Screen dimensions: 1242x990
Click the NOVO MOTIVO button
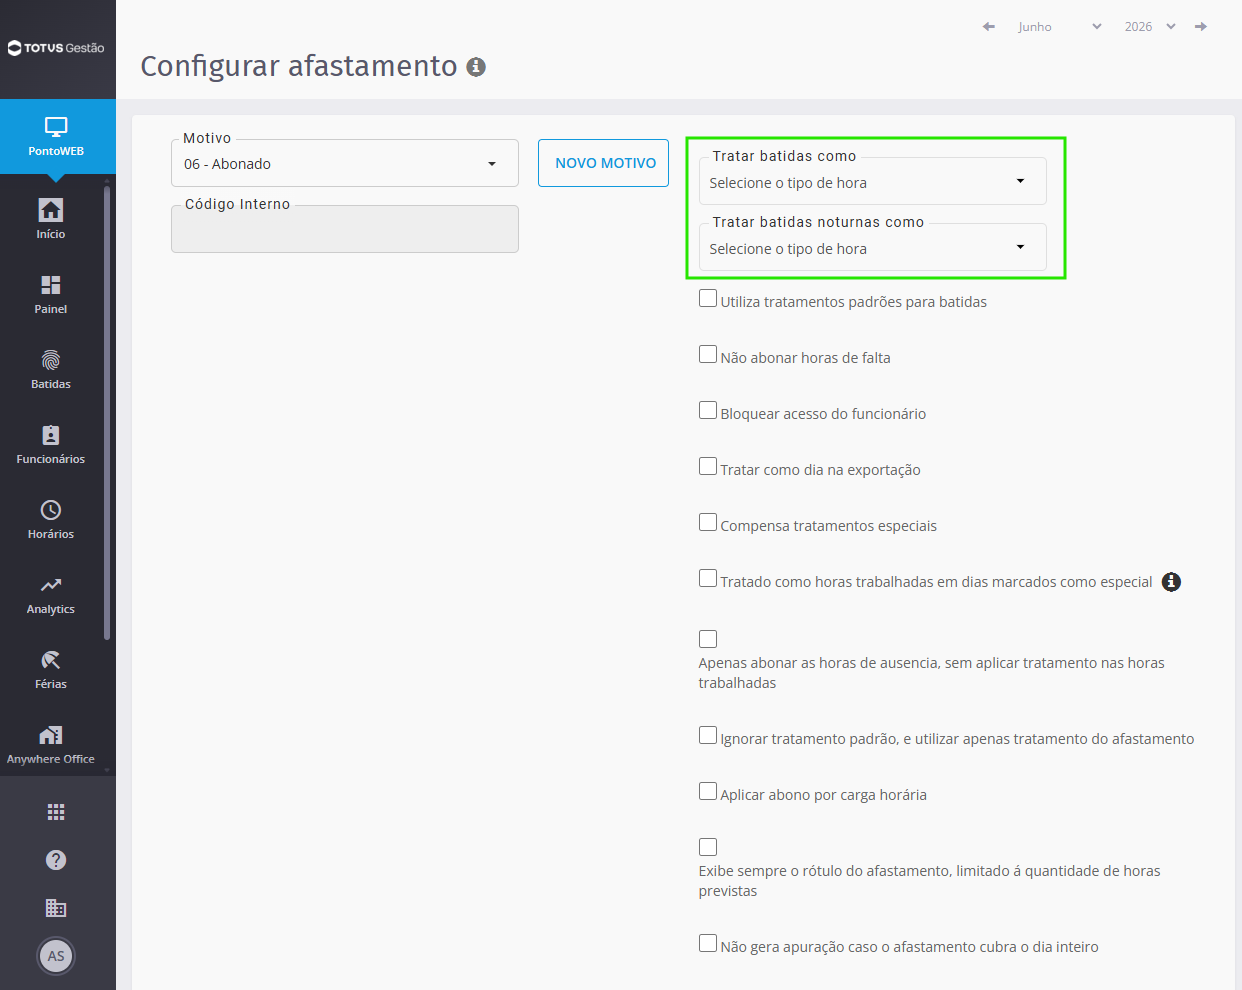point(604,163)
